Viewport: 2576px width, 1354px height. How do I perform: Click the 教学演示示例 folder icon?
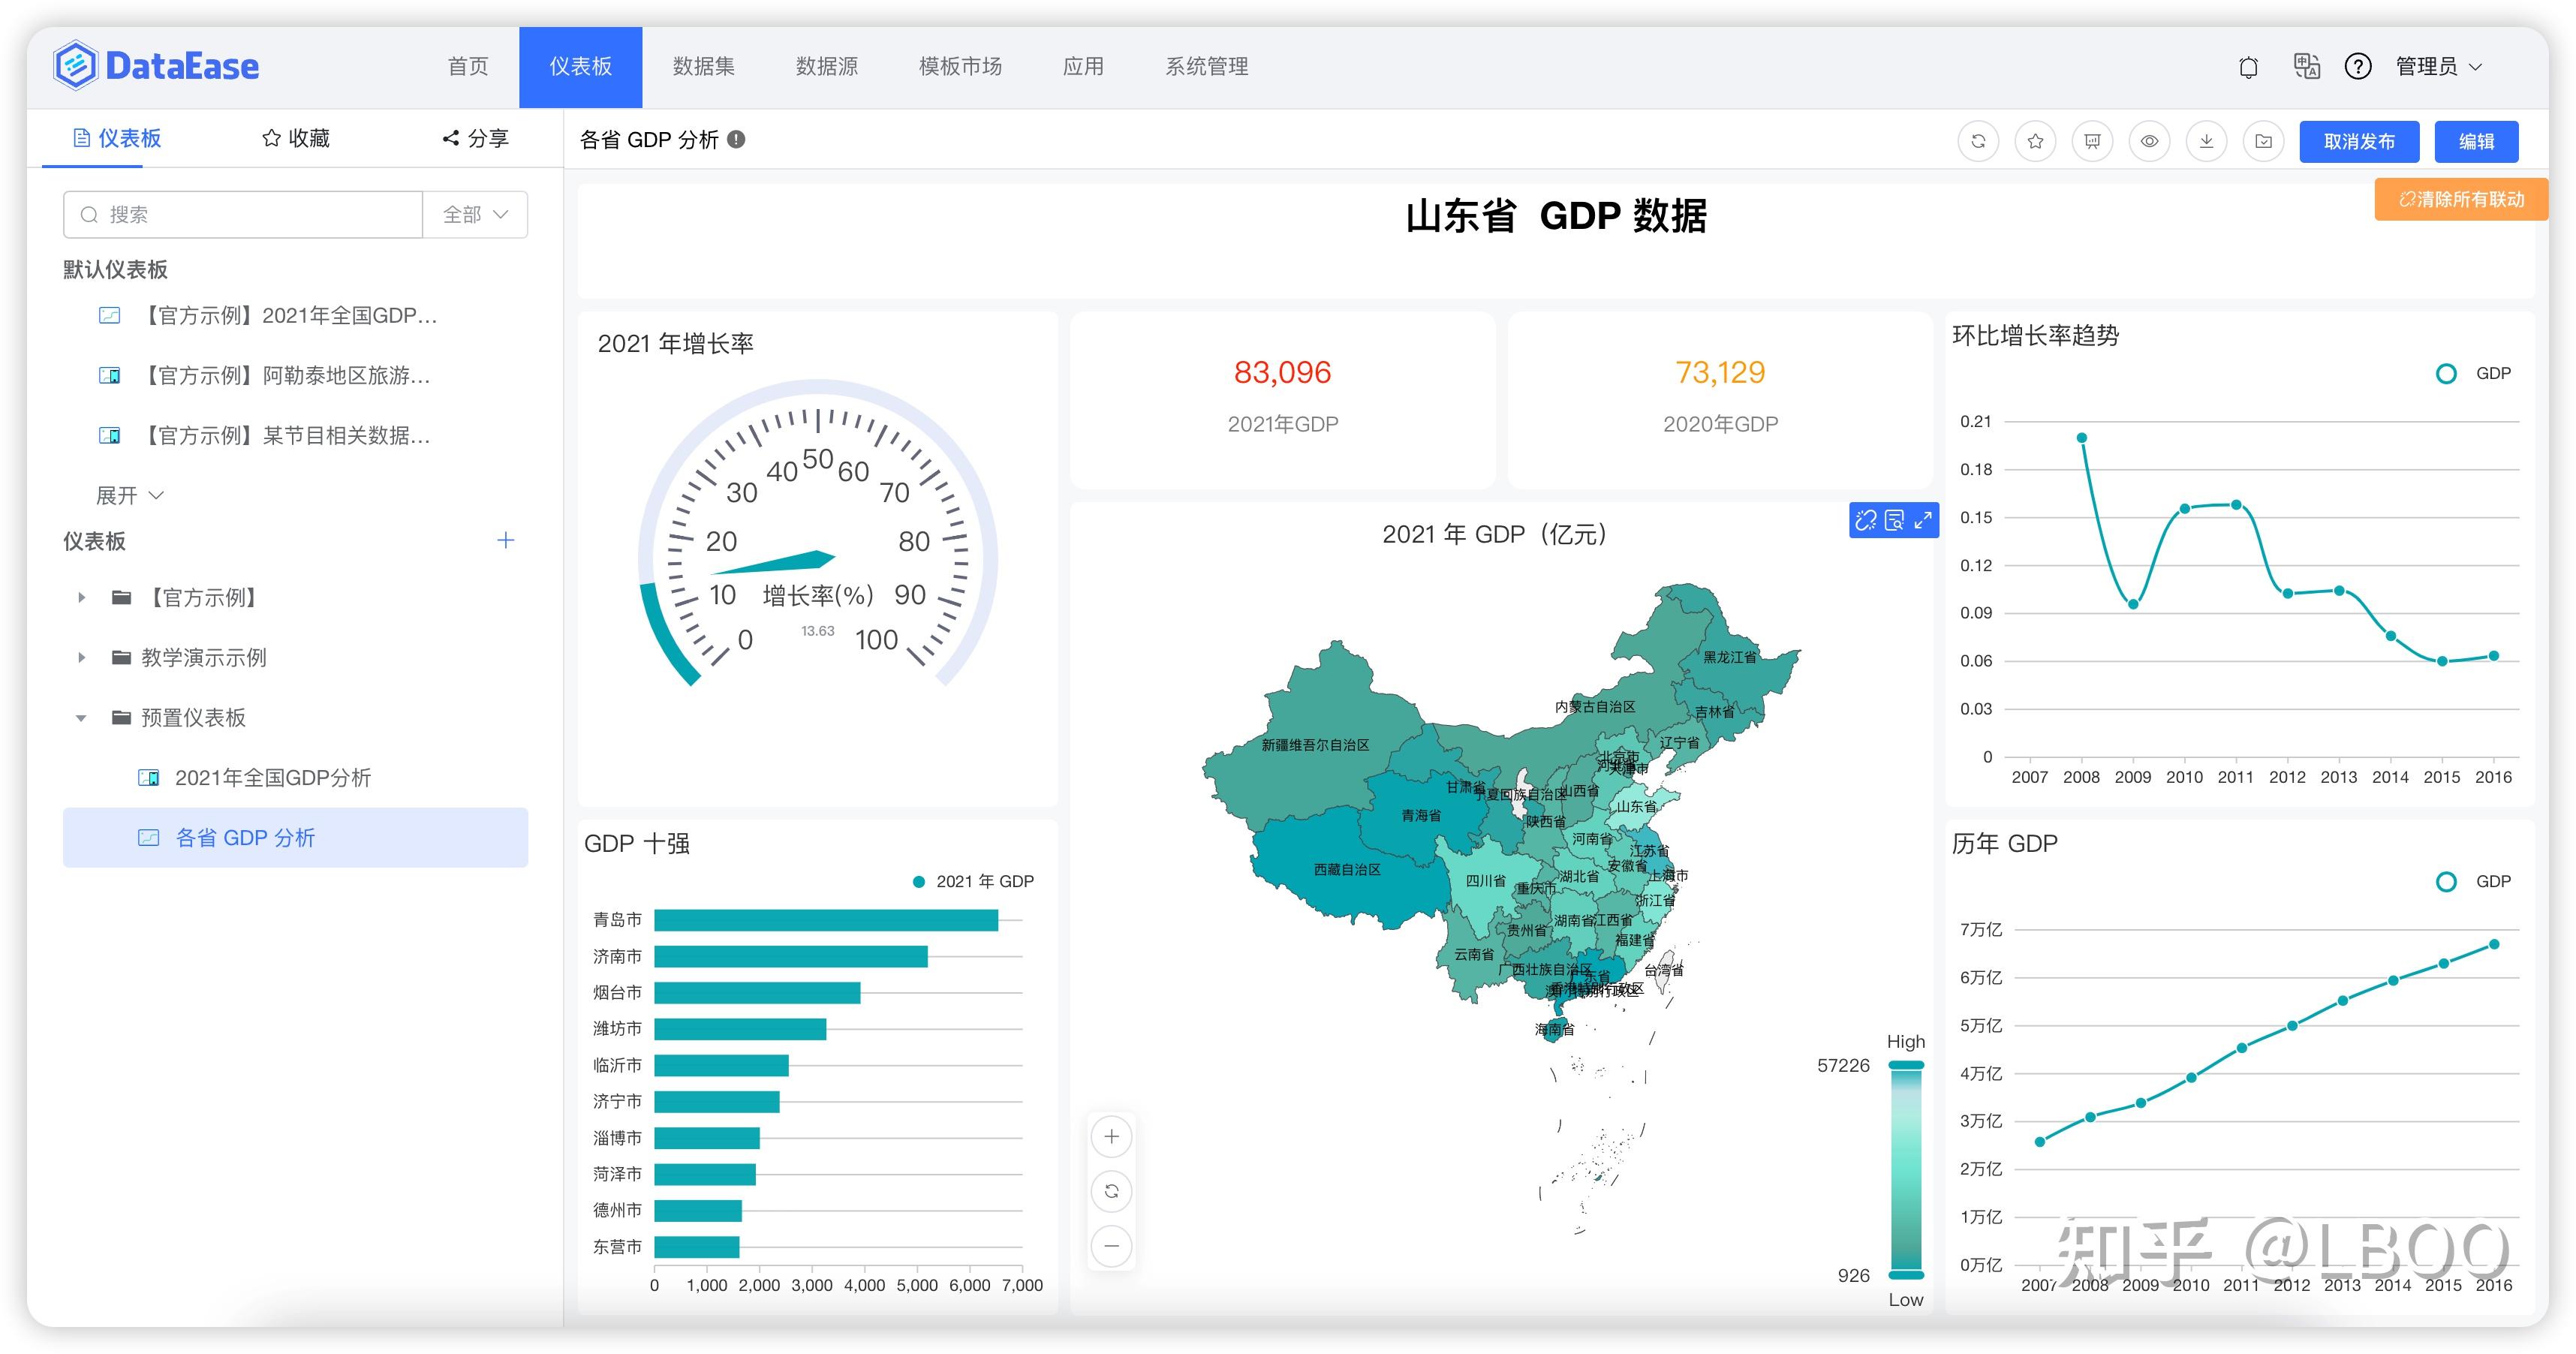tap(121, 657)
